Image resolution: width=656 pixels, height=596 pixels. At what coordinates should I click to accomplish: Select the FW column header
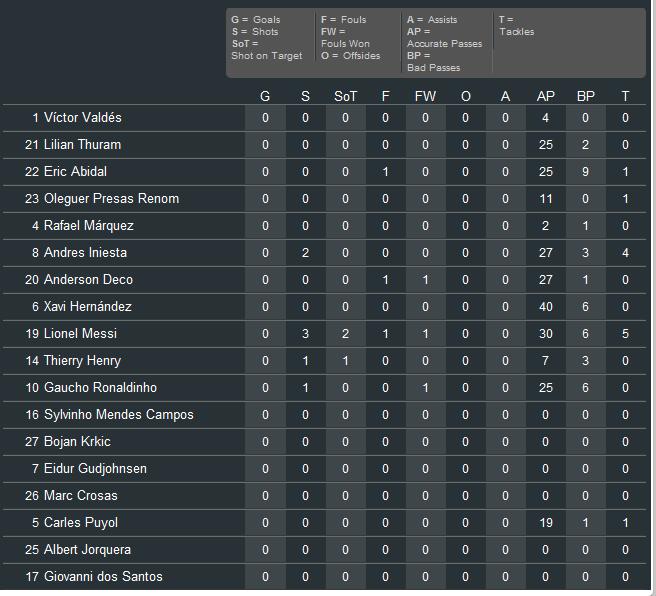(x=425, y=96)
